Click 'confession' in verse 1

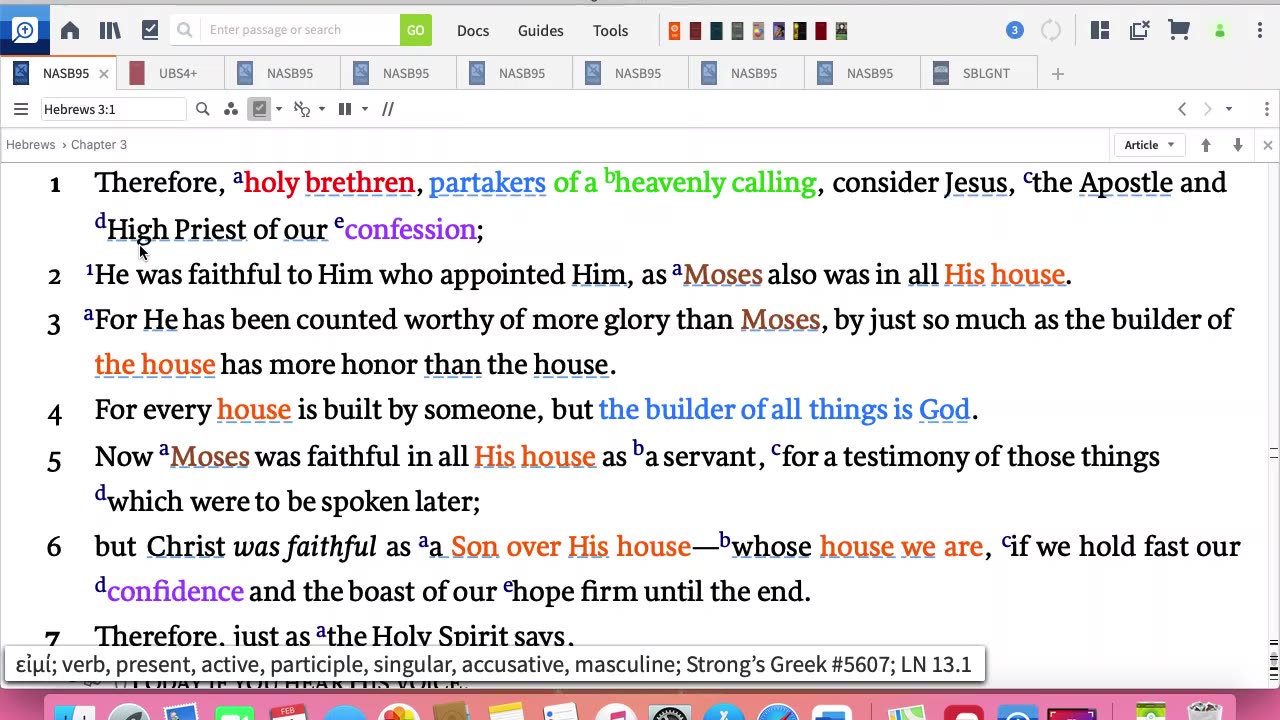[410, 229]
